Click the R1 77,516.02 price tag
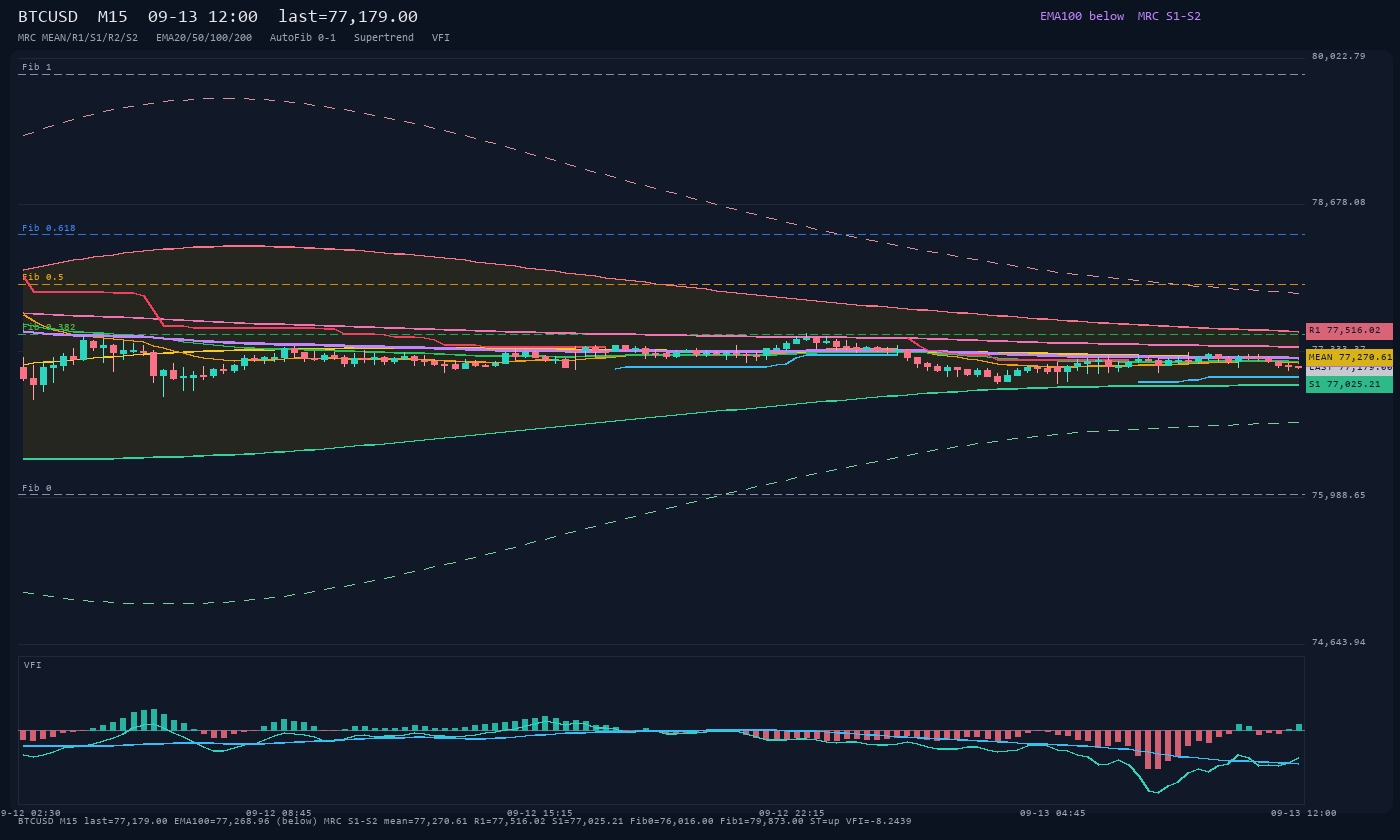Viewport: 1400px width, 840px height. [x=1349, y=331]
